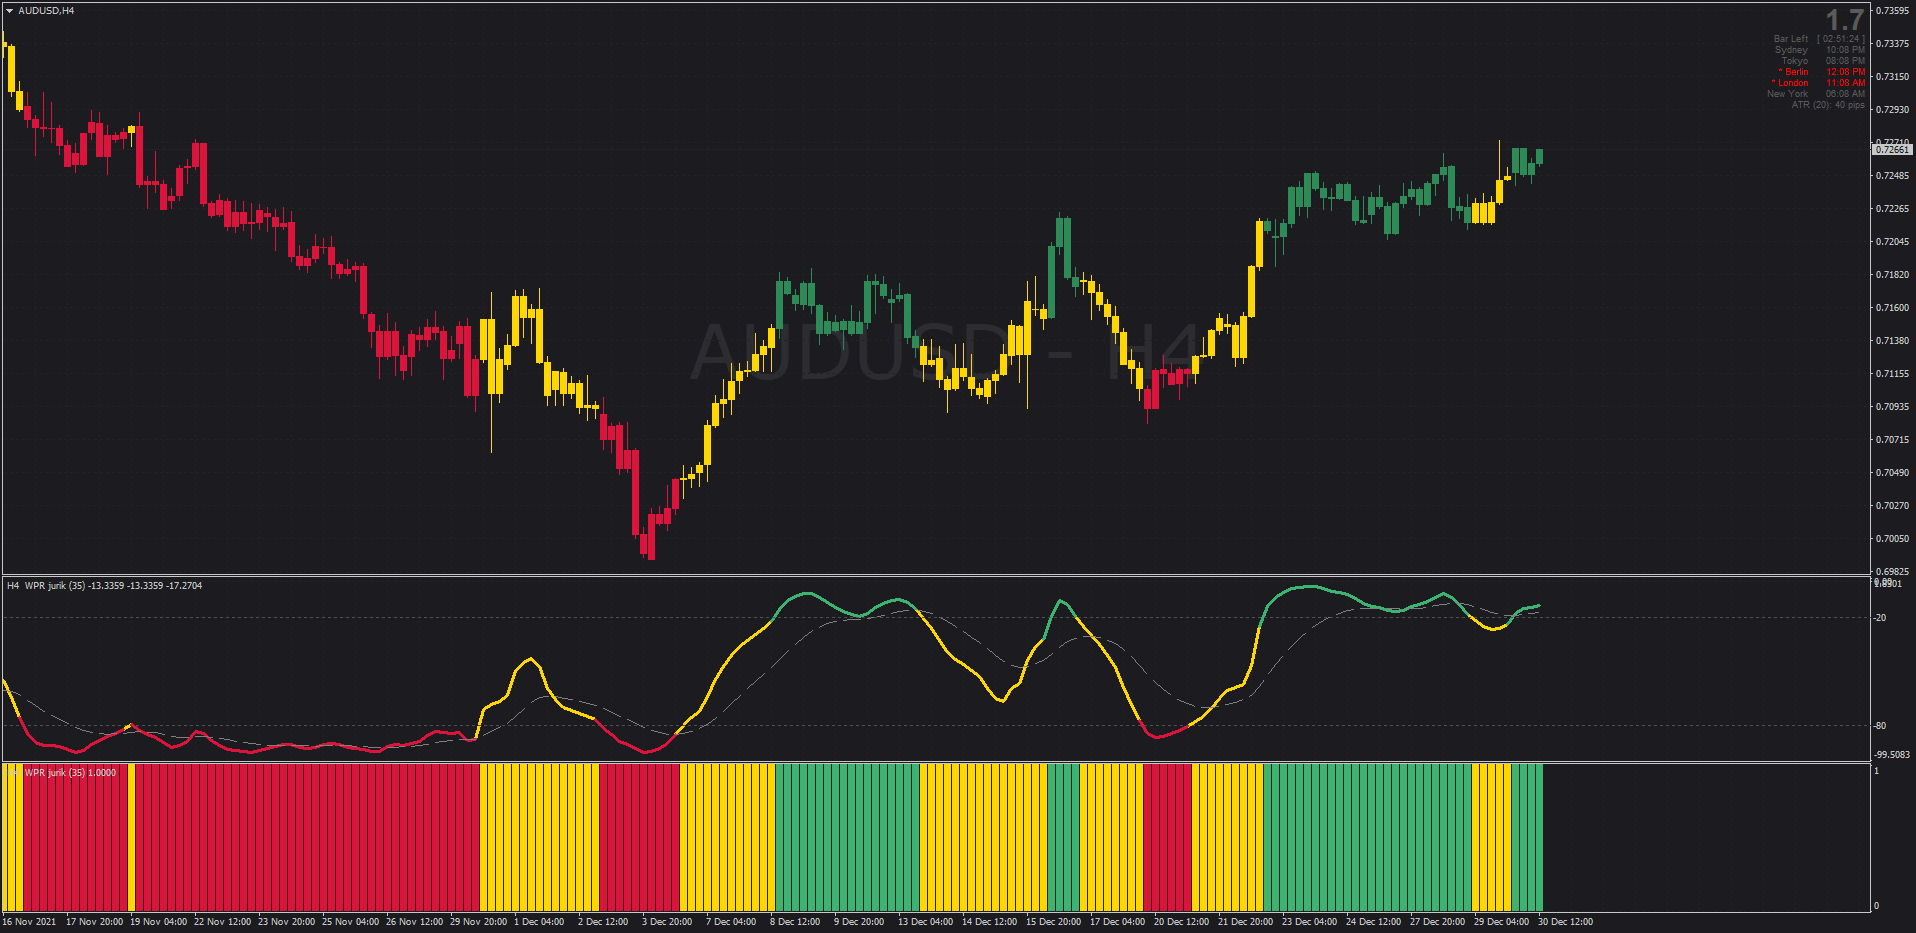The image size is (1916, 933).
Task: Click the 0.72930 price axis label
Action: coord(1892,110)
